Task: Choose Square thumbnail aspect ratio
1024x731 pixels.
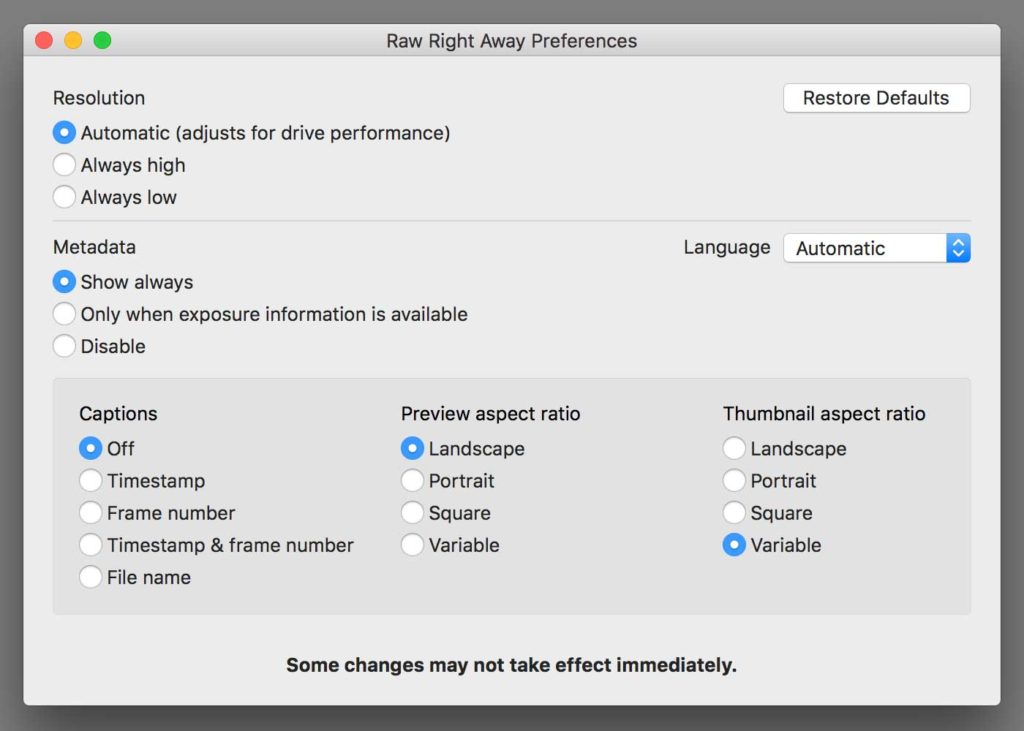Action: [735, 513]
